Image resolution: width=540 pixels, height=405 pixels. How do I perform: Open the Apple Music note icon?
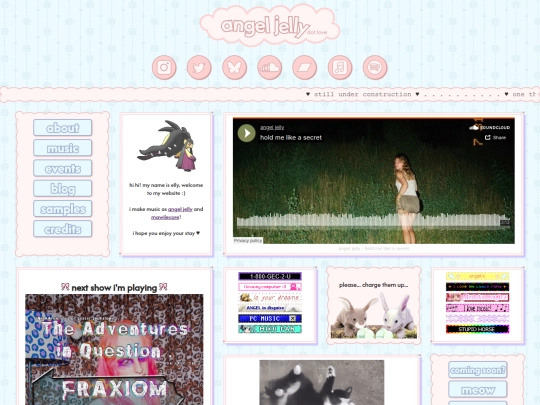pos(340,68)
